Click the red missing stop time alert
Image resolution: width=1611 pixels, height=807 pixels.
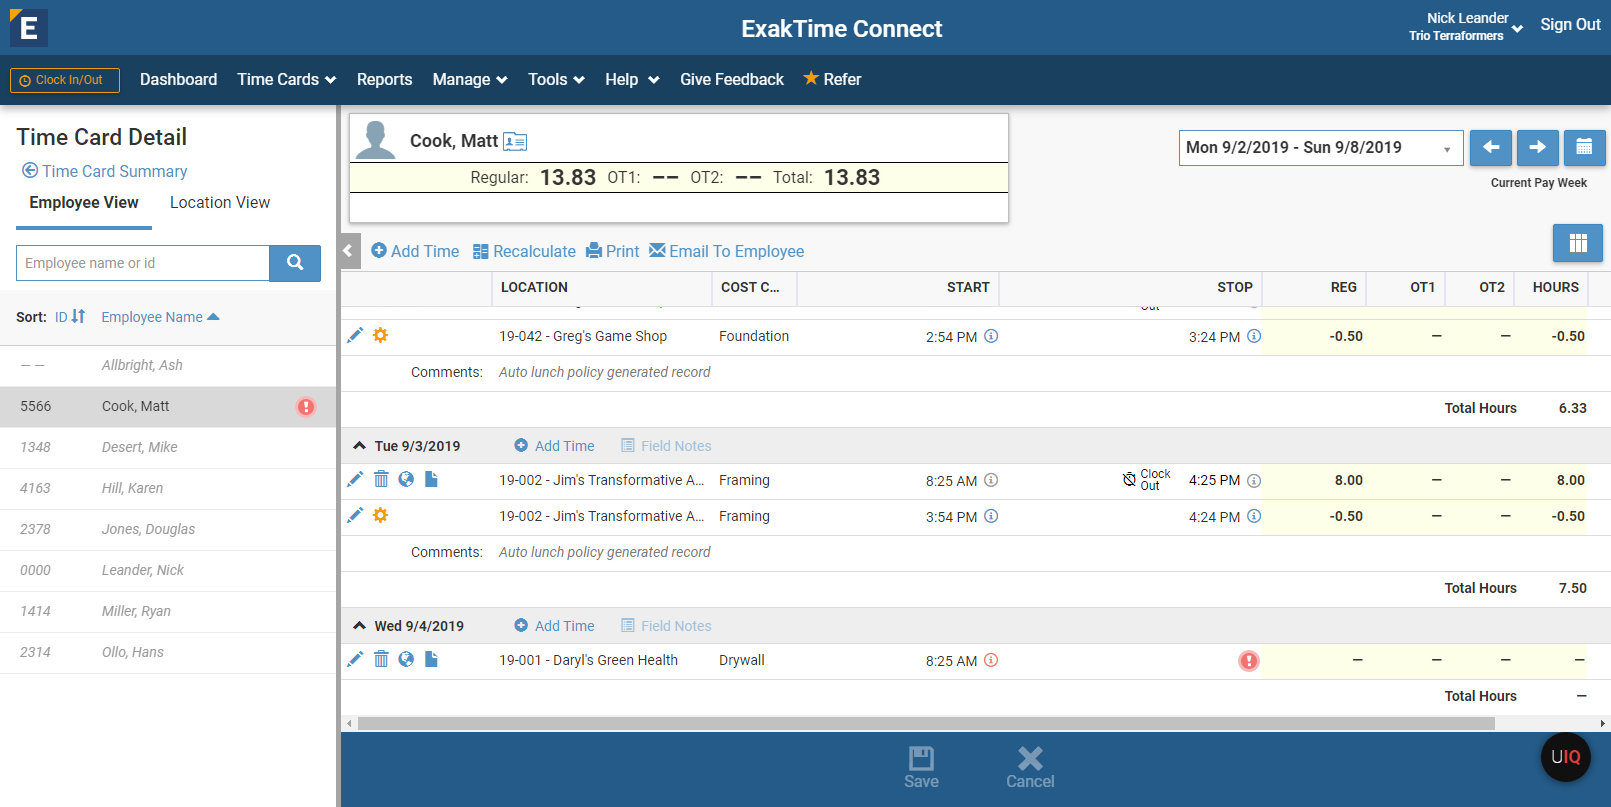click(x=1249, y=661)
